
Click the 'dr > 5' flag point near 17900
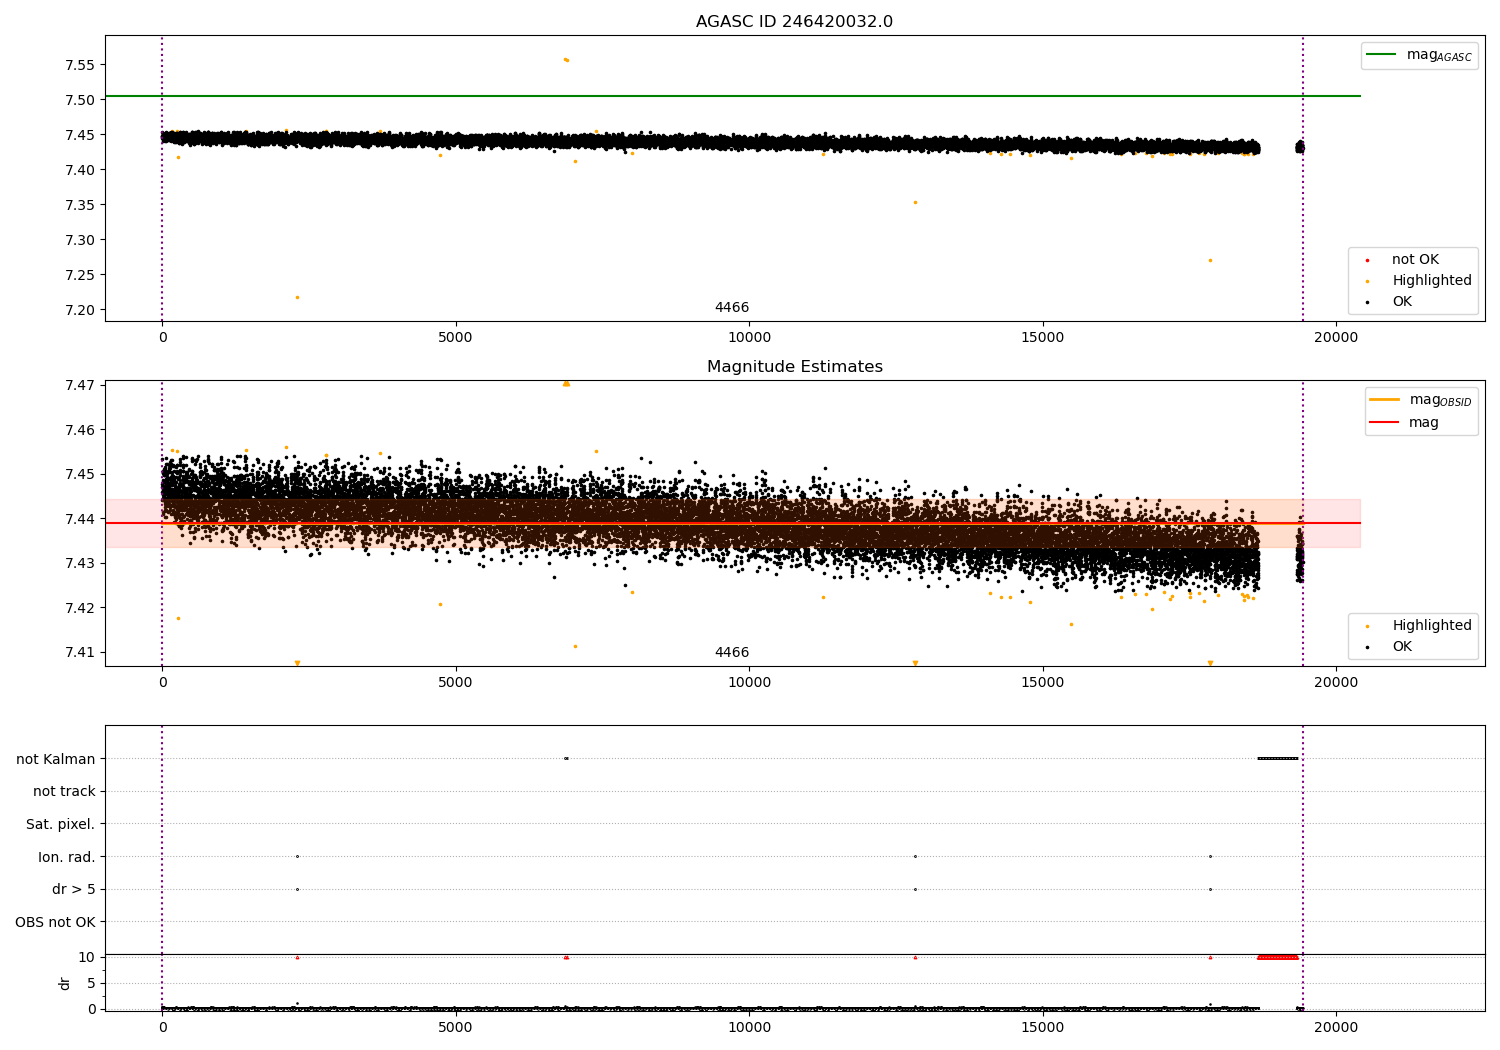tap(1210, 889)
